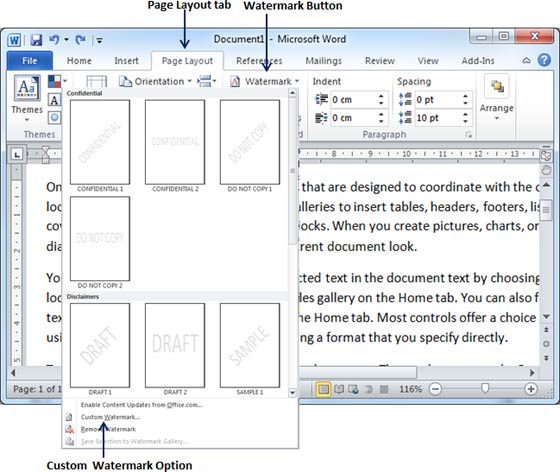Screen dimensions: 560x472
Task: Click the zoom slider handle
Action: click(485, 388)
